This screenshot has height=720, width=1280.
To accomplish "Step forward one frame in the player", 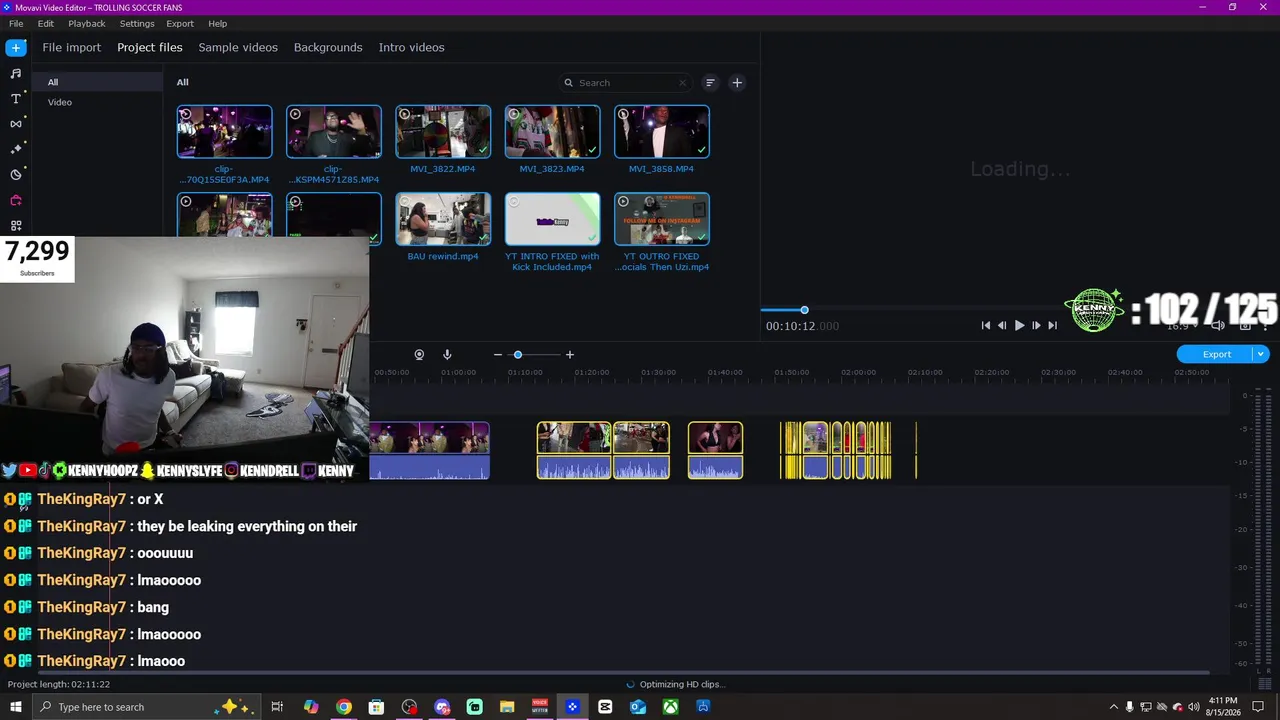I will tap(1036, 325).
